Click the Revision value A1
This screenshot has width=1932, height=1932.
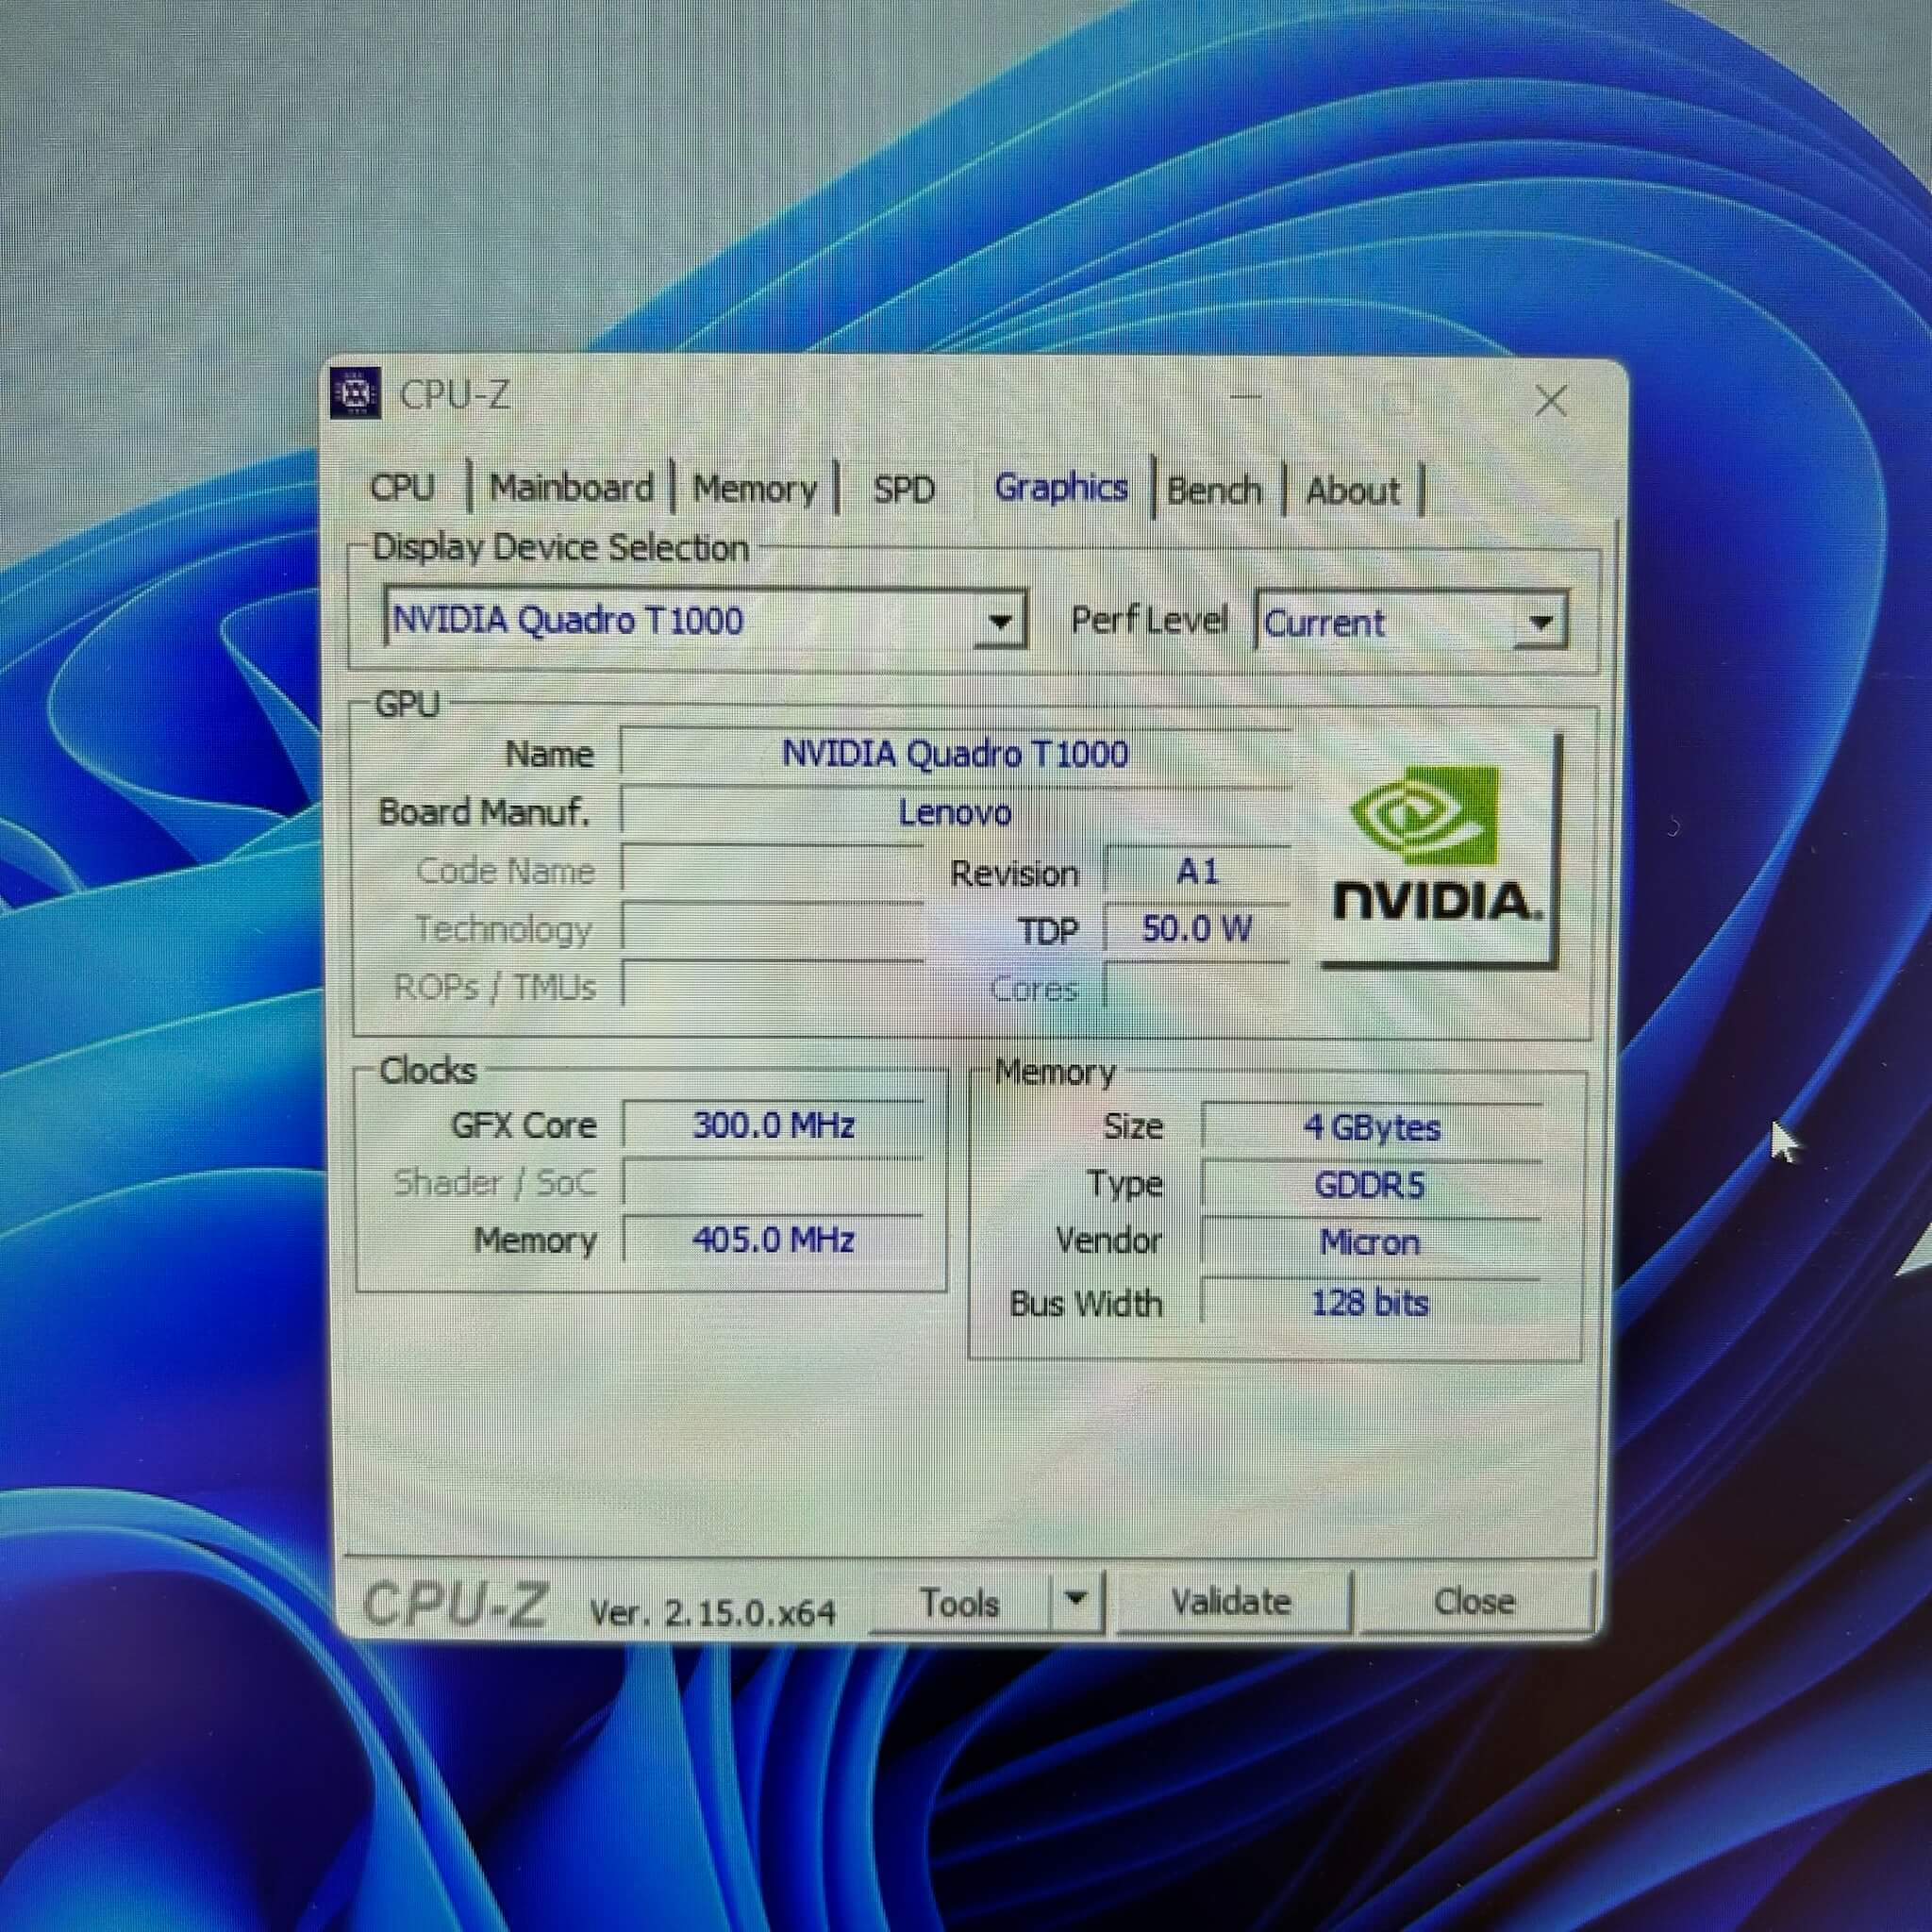[x=1197, y=871]
